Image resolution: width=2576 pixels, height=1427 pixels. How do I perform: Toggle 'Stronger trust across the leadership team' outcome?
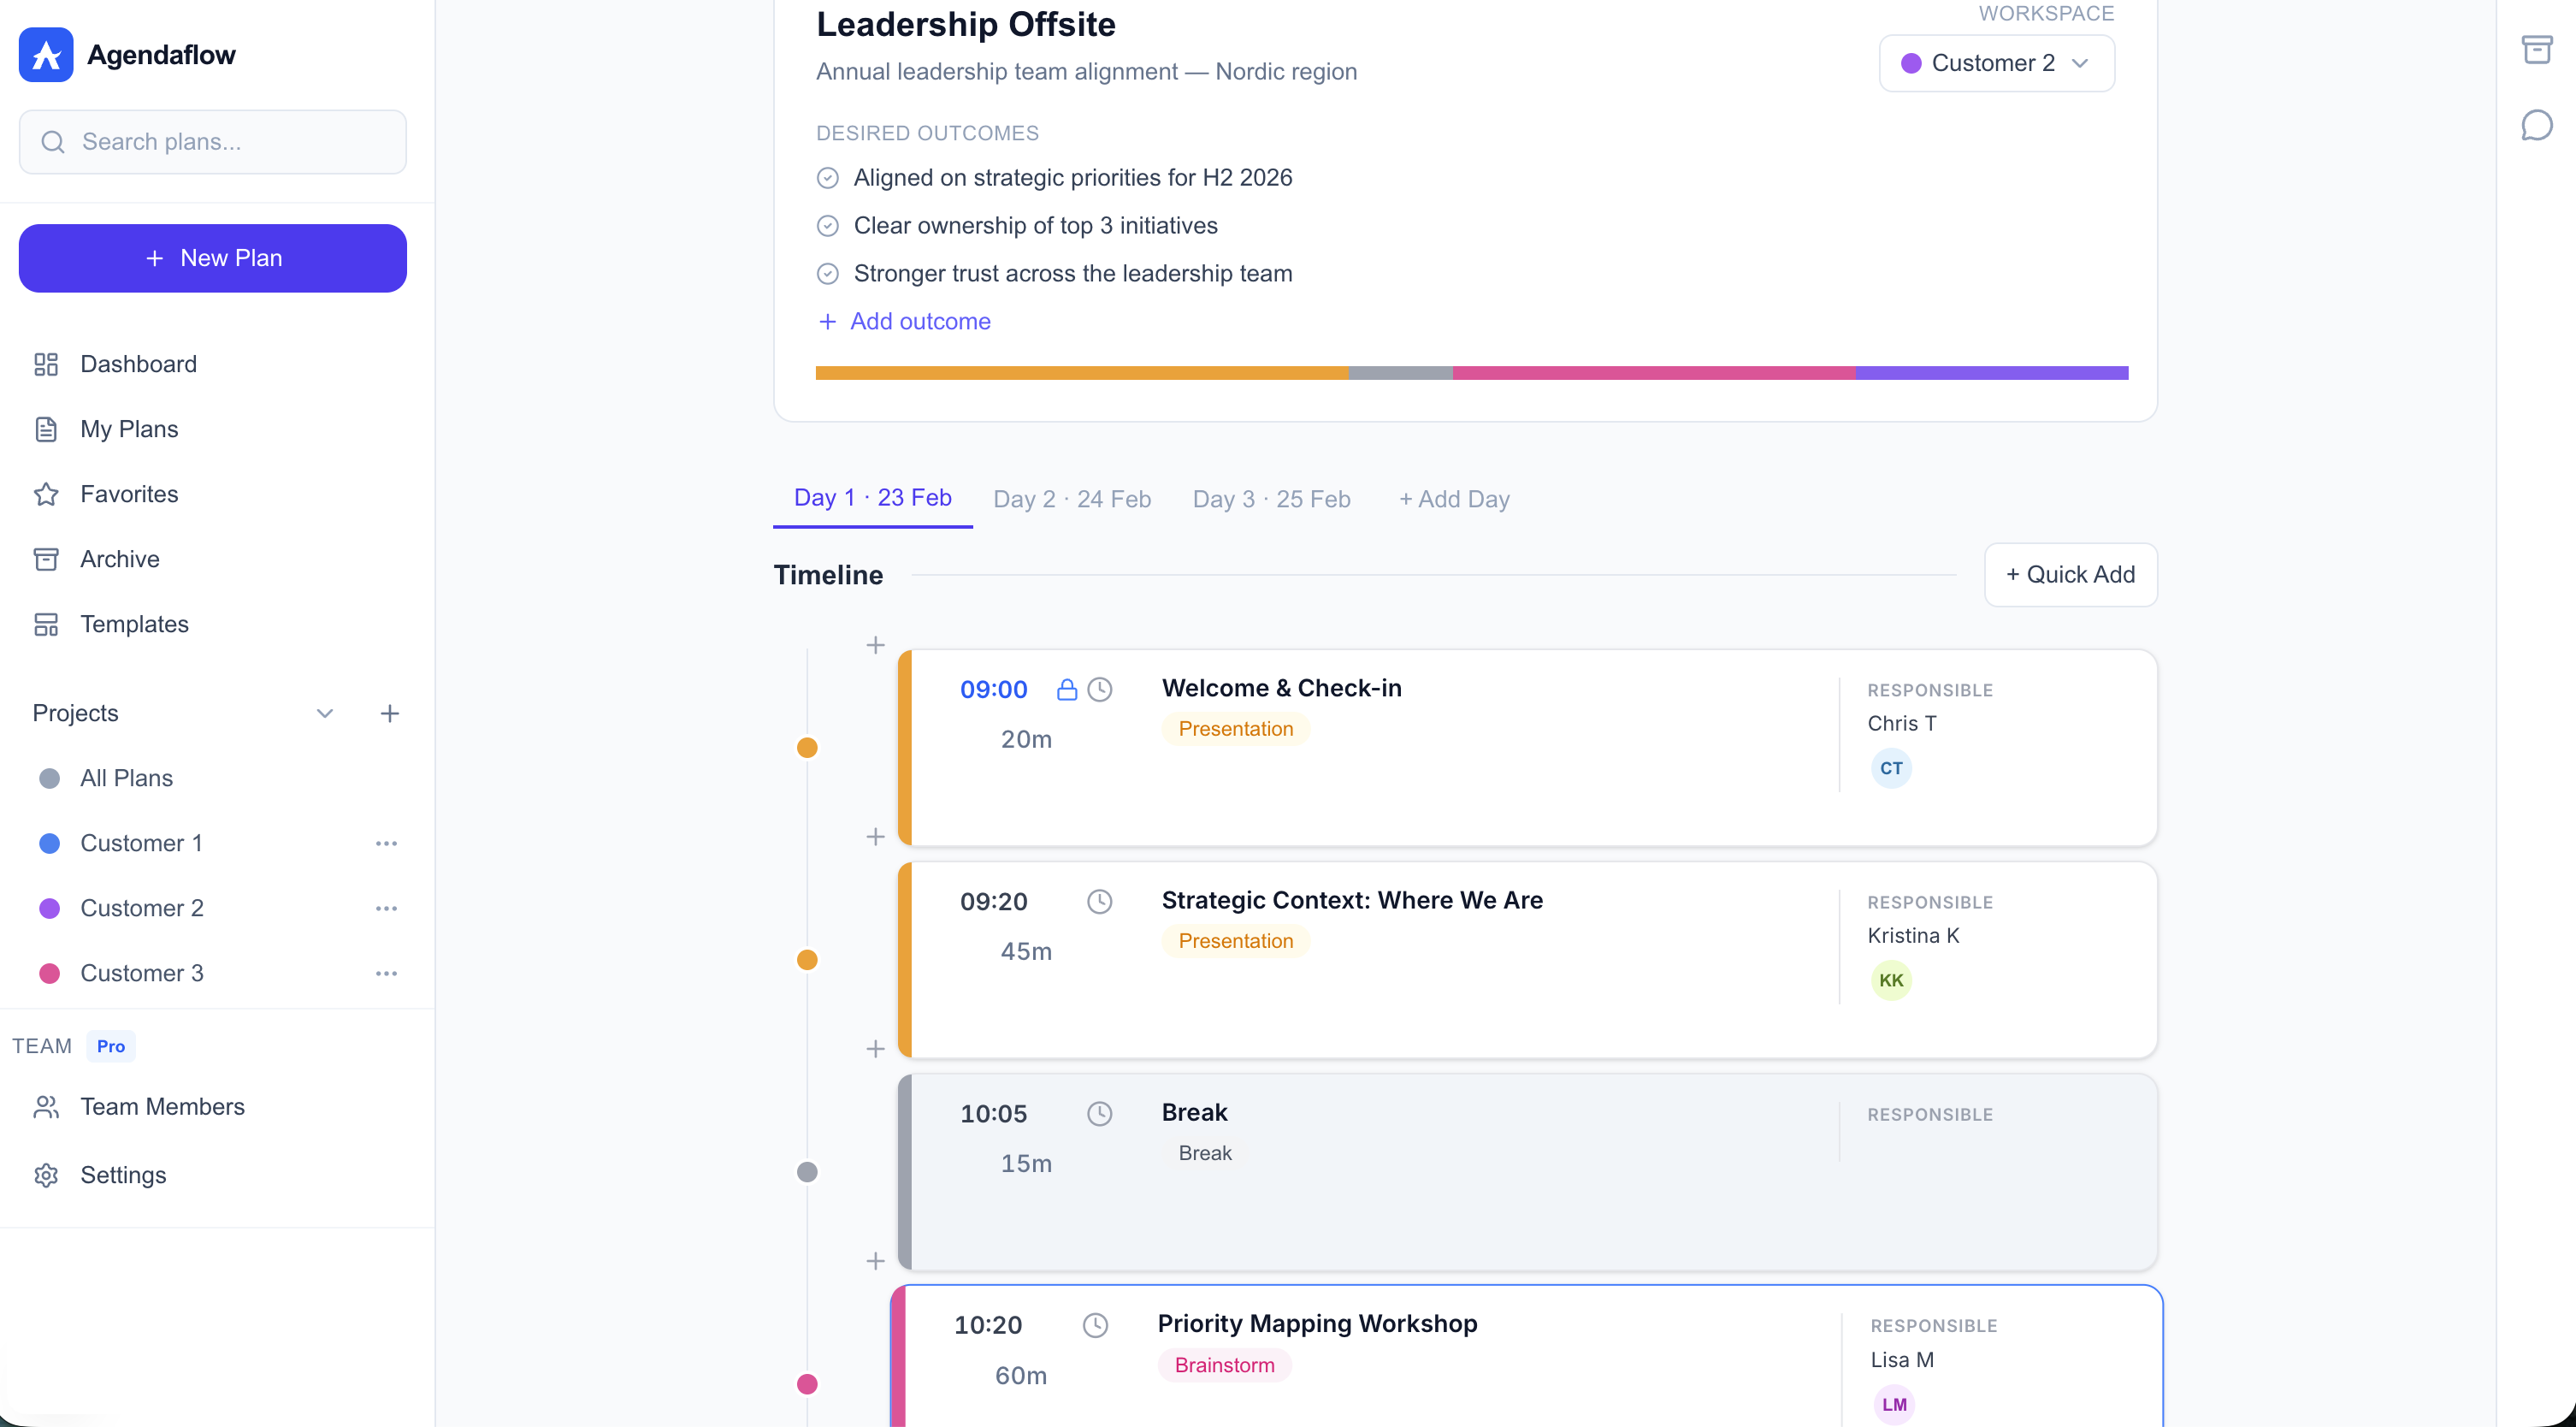pyautogui.click(x=828, y=273)
